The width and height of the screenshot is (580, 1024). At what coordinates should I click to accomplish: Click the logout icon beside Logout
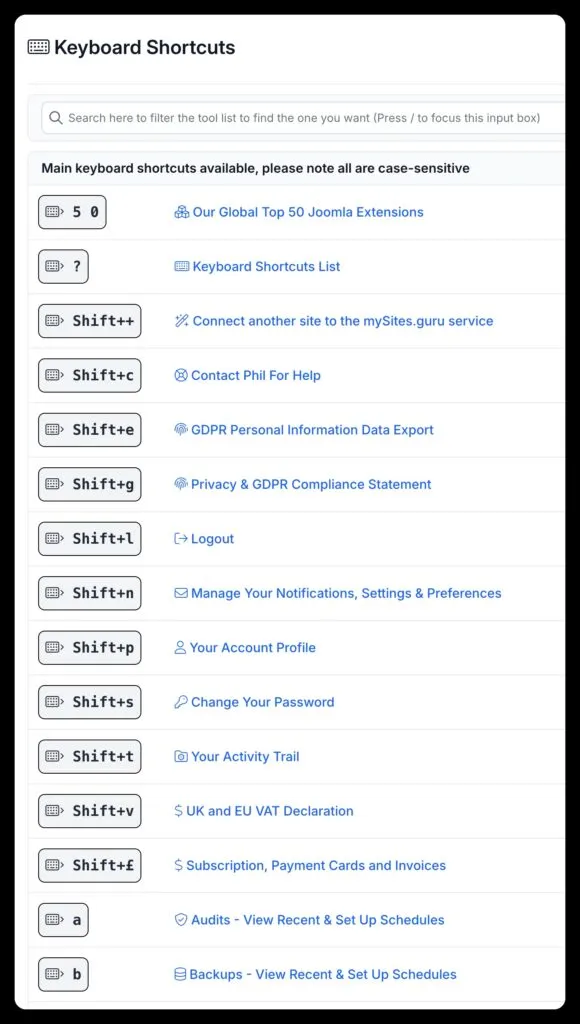click(178, 539)
